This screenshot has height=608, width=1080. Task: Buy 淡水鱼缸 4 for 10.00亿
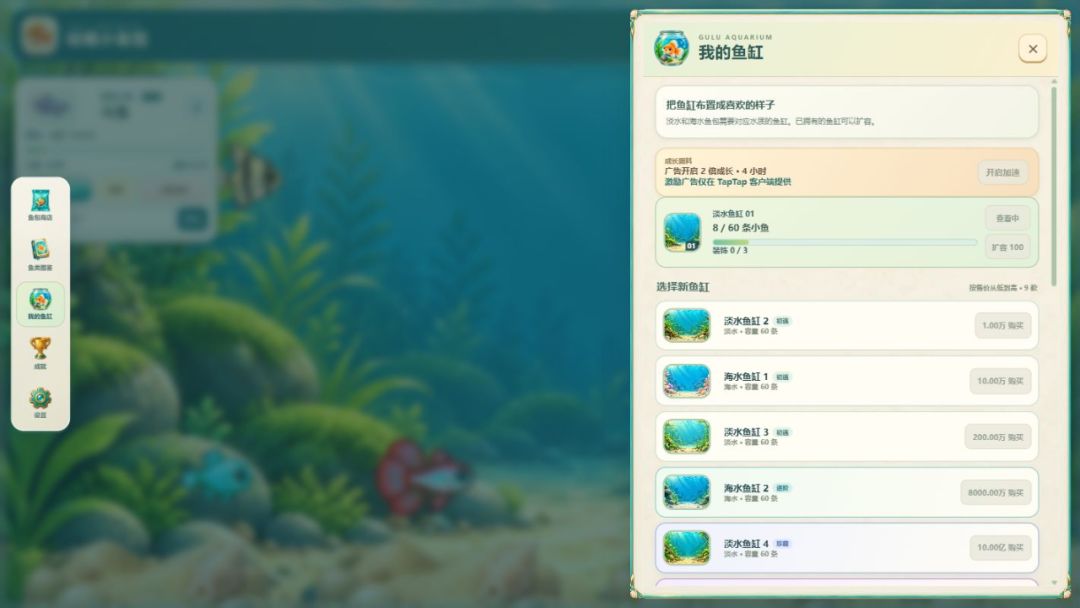1000,547
